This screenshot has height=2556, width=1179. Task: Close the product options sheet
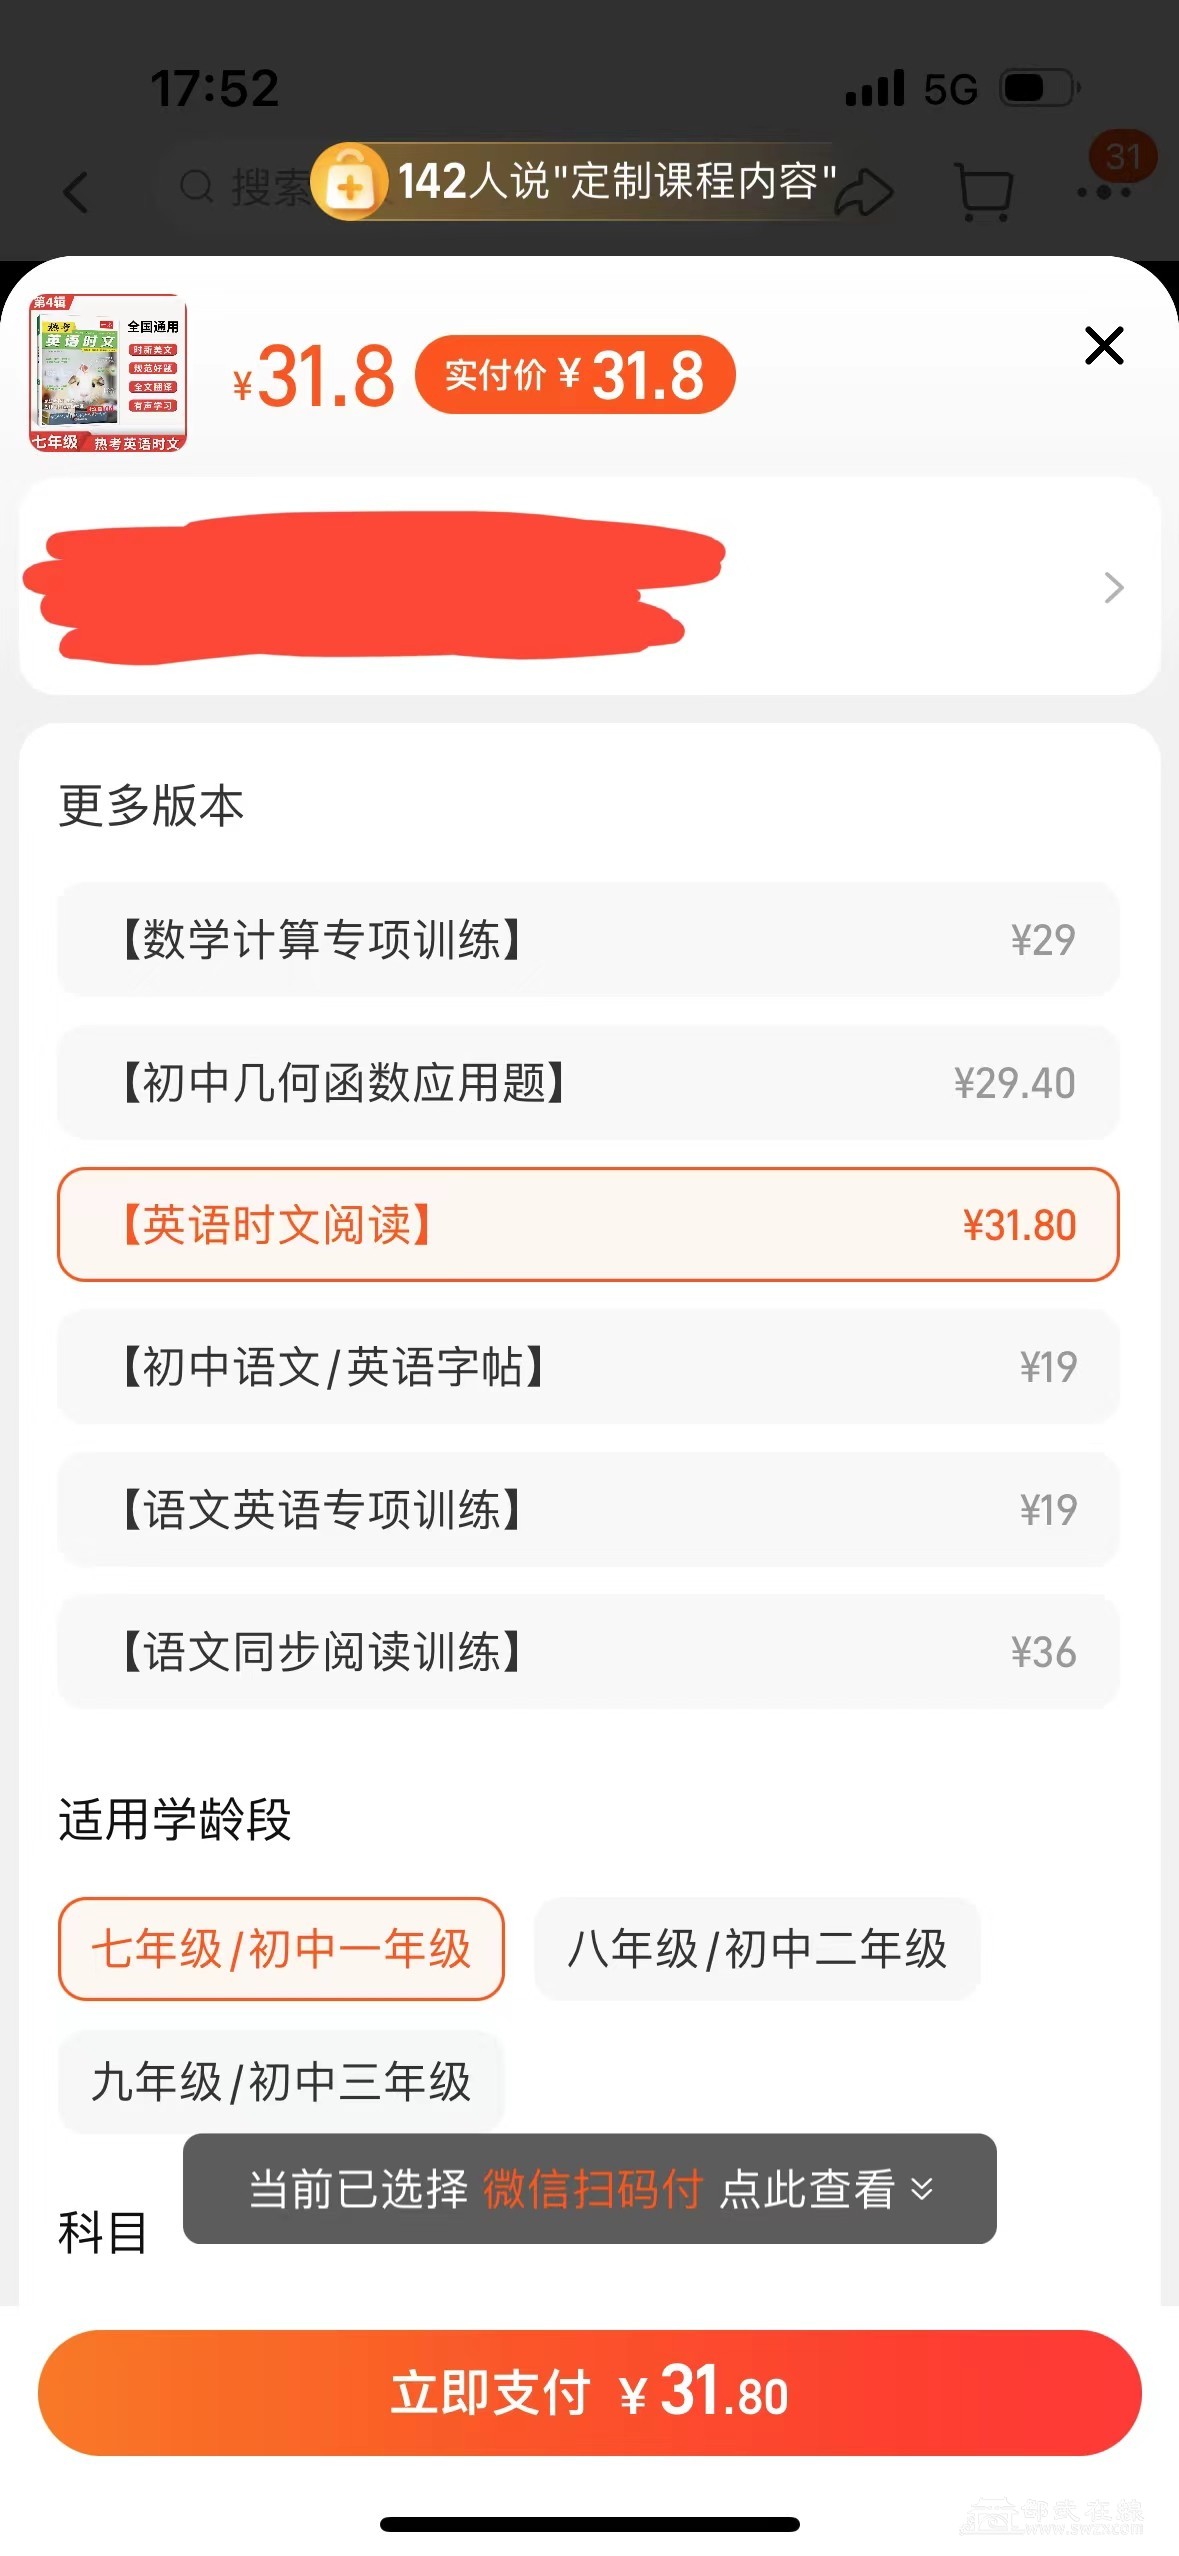click(x=1104, y=346)
